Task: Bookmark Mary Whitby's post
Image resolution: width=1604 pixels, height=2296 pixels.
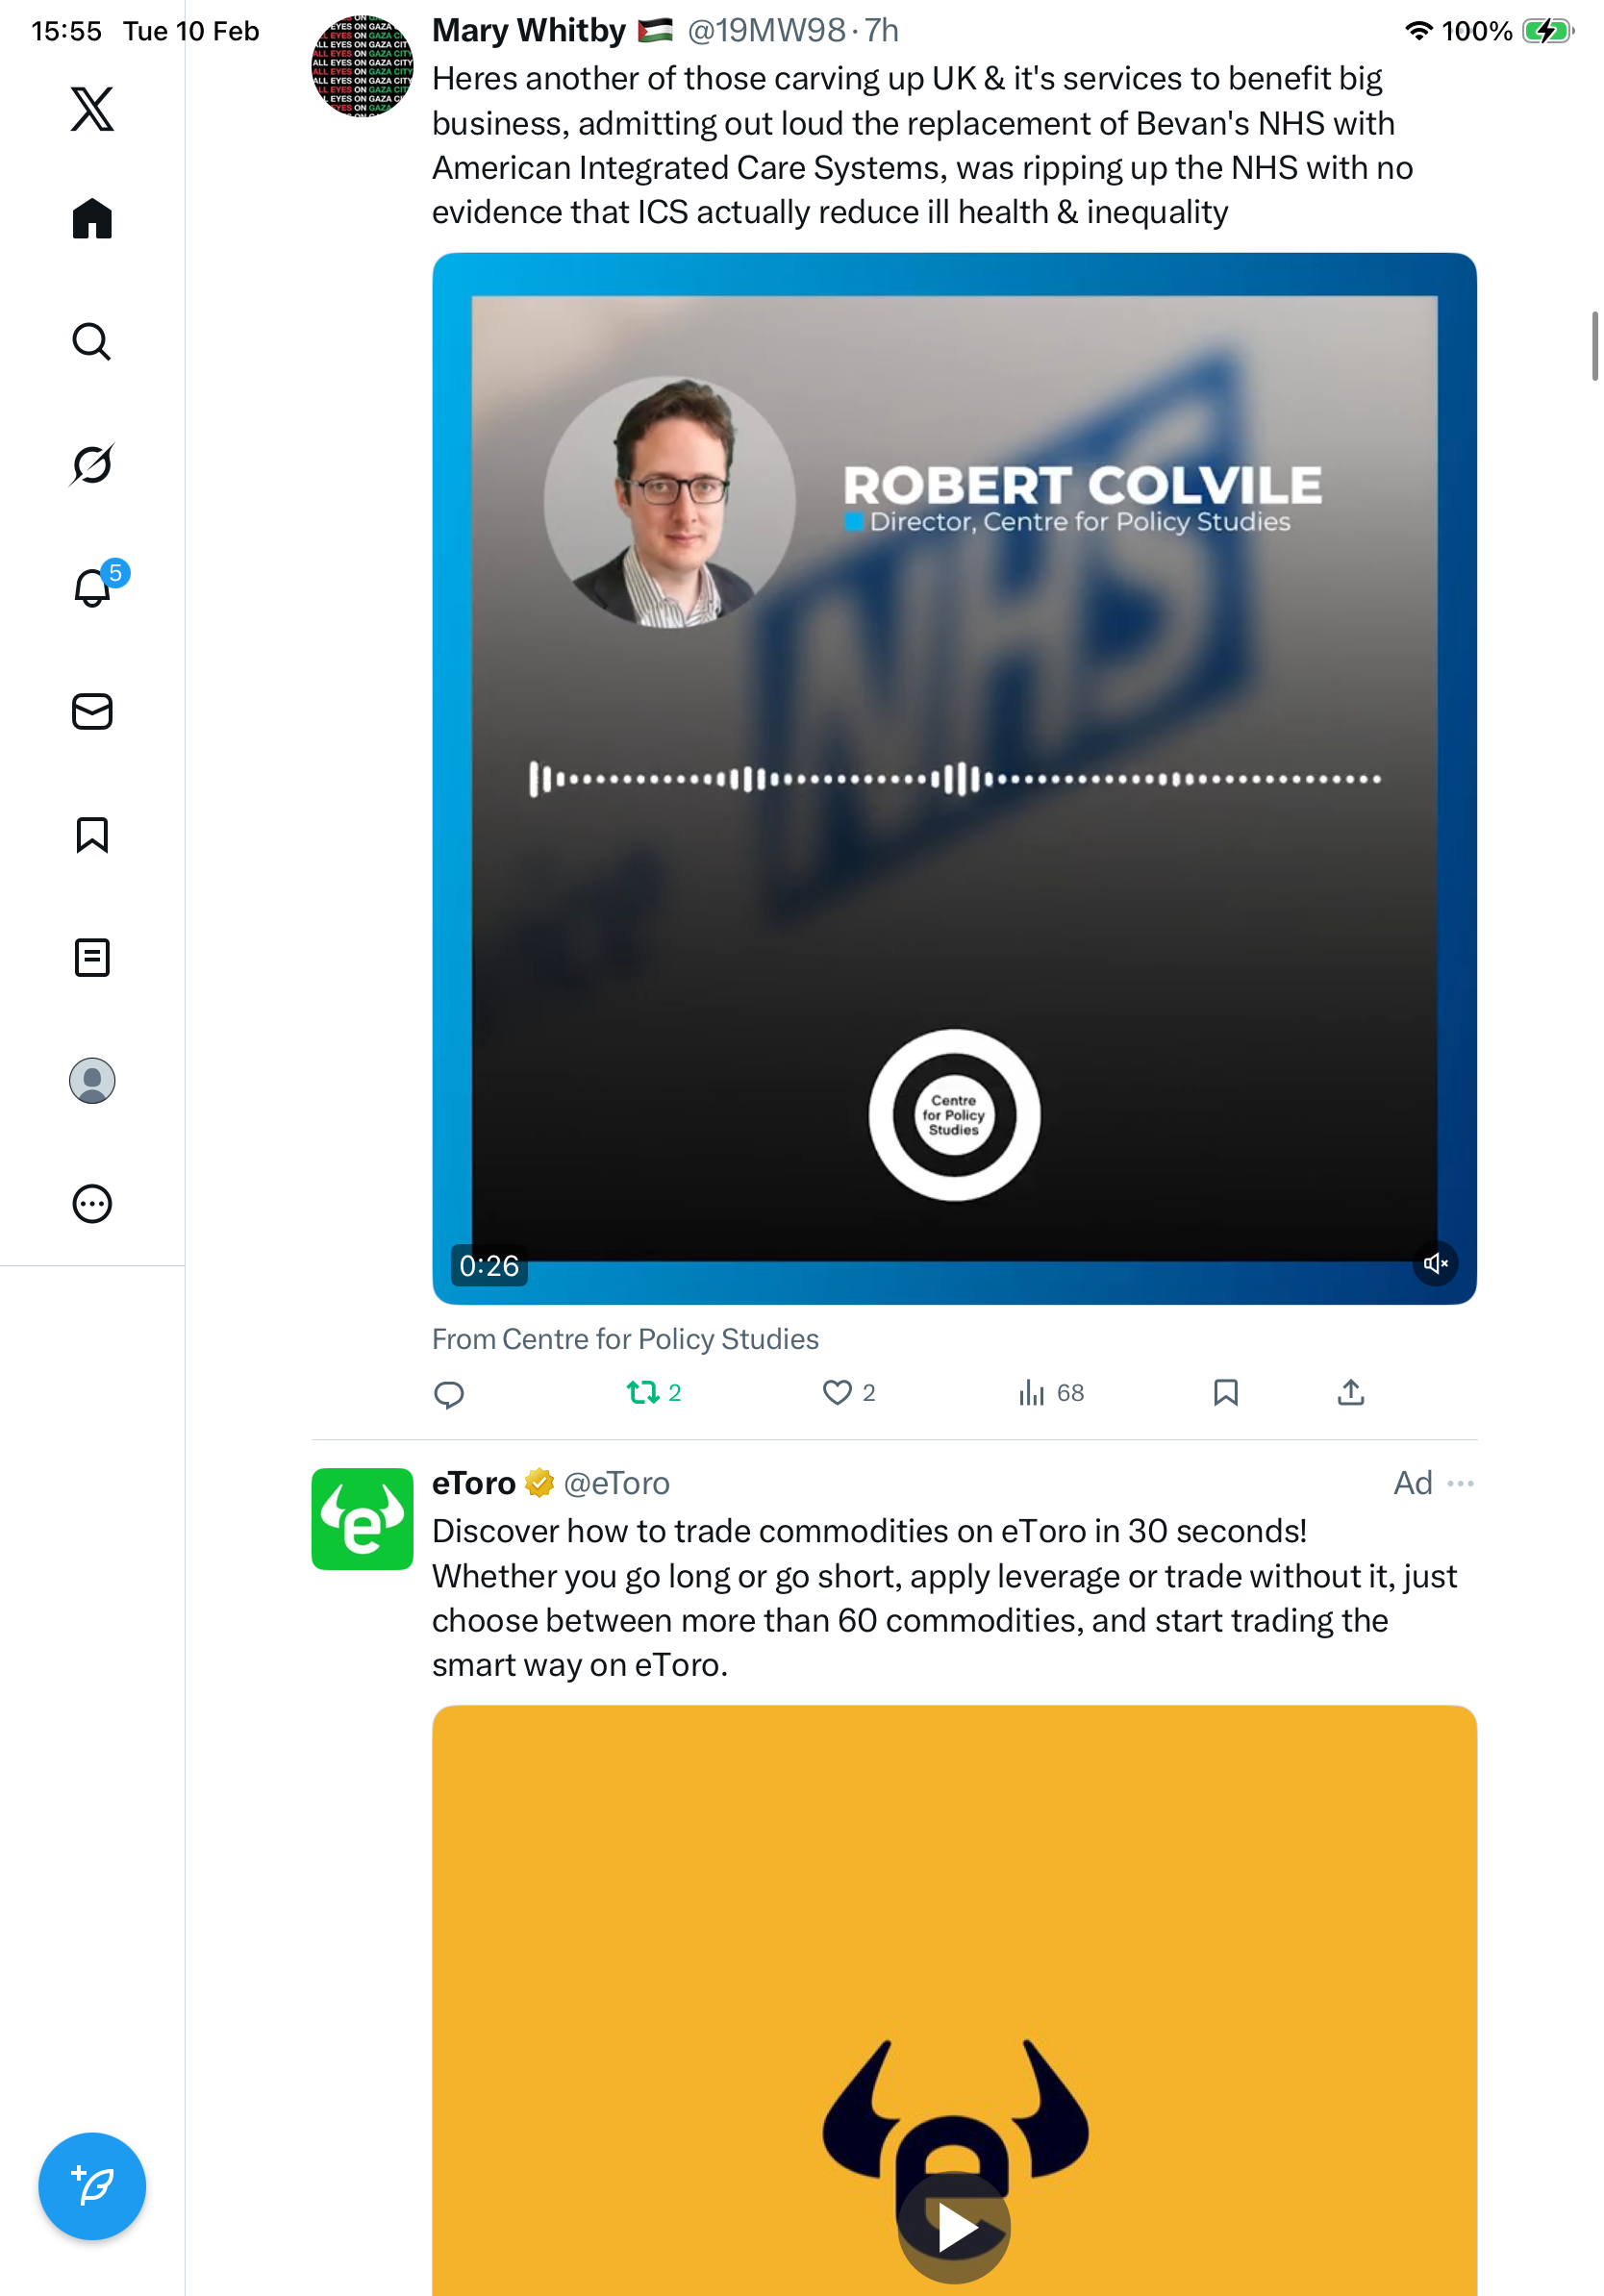Action: point(1225,1392)
